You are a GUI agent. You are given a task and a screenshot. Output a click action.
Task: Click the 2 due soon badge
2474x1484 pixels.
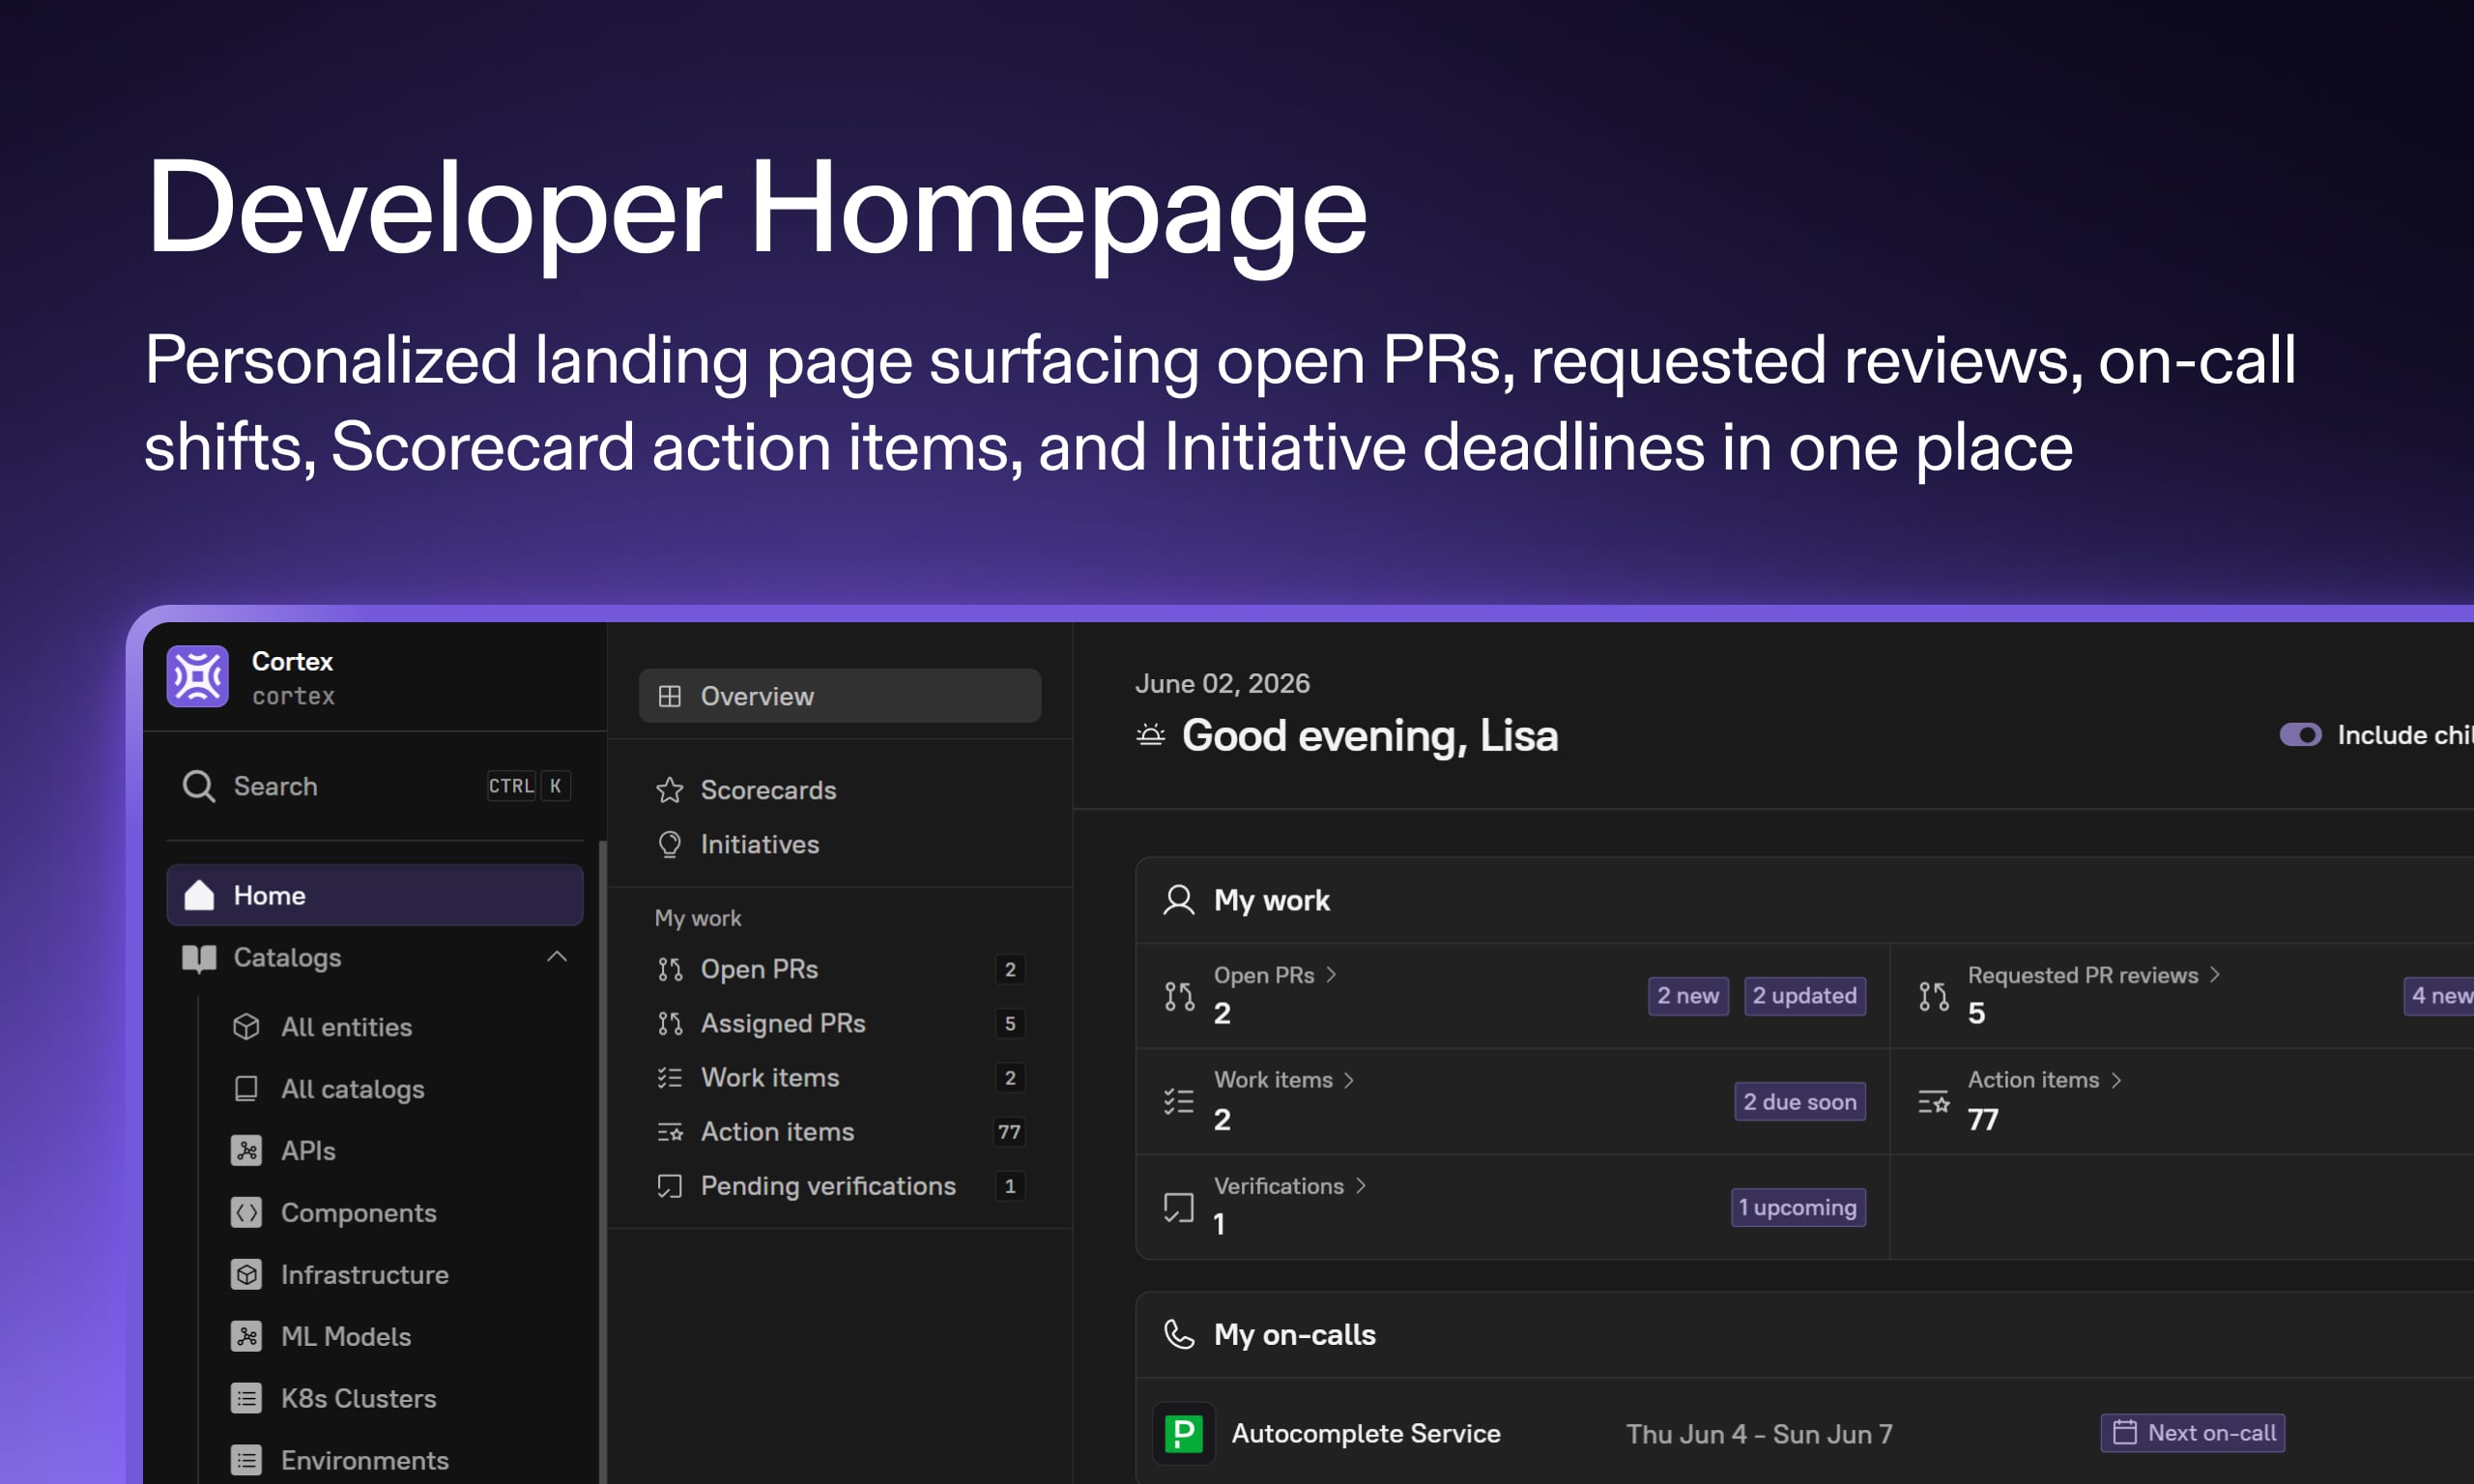click(1800, 1102)
